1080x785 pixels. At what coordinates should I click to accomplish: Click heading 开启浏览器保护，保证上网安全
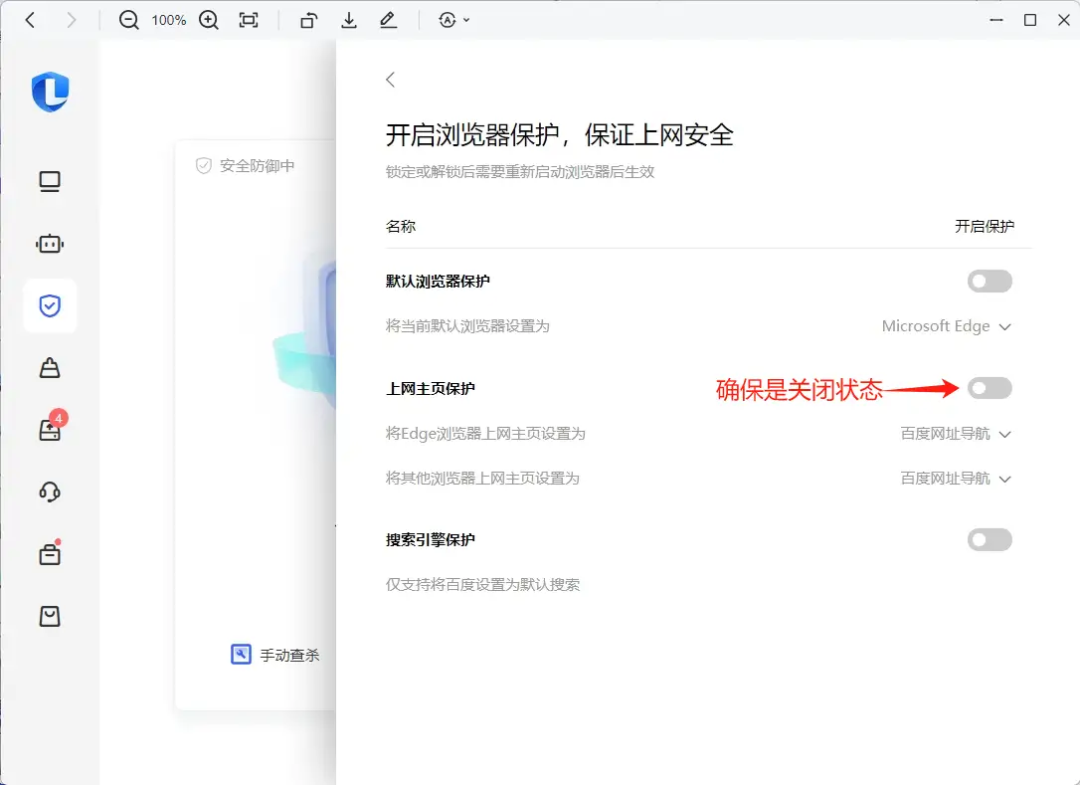tap(559, 135)
